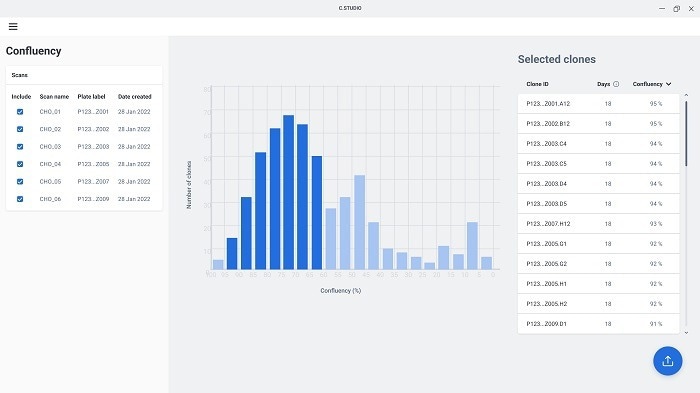Select the Scans tab header
The width and height of the screenshot is (700, 393).
pyautogui.click(x=20, y=75)
